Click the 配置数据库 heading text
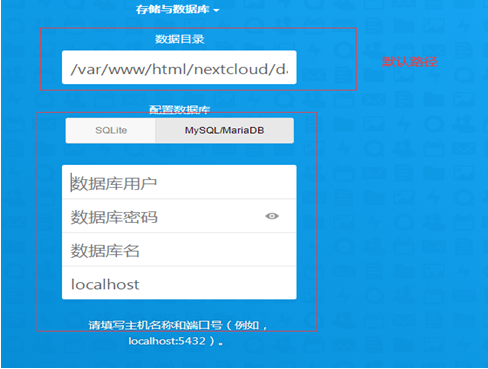The height and width of the screenshot is (369, 488). pyautogui.click(x=179, y=109)
